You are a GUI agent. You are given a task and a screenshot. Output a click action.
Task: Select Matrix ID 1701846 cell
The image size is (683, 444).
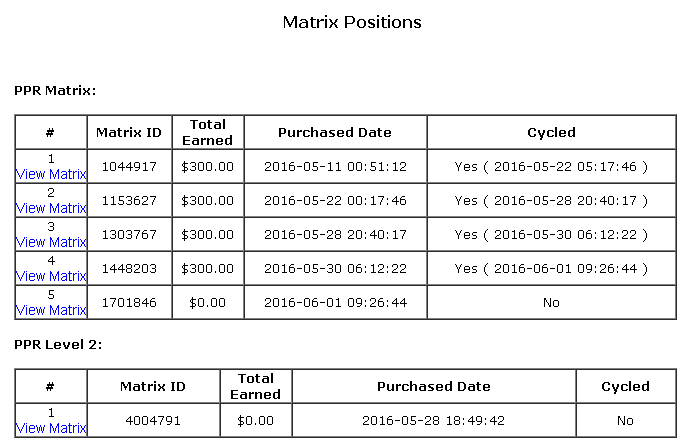129,303
